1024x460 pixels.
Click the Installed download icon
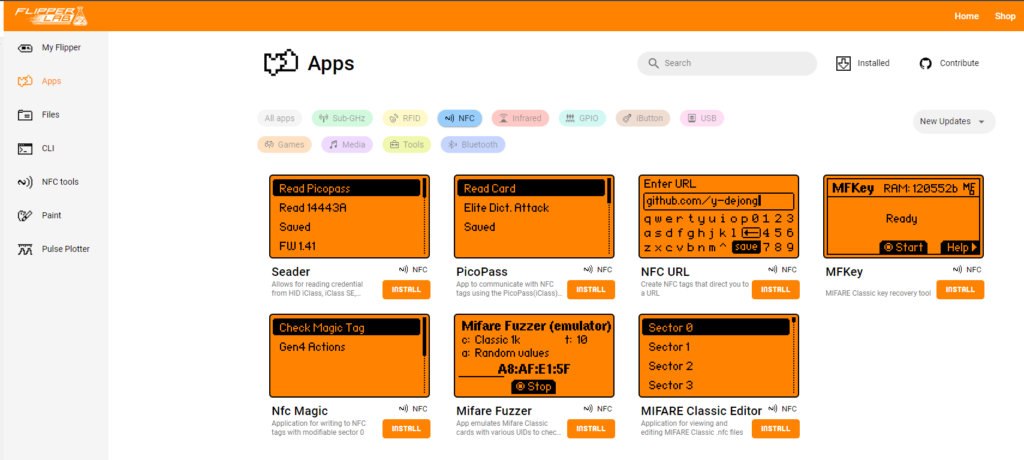(x=843, y=63)
